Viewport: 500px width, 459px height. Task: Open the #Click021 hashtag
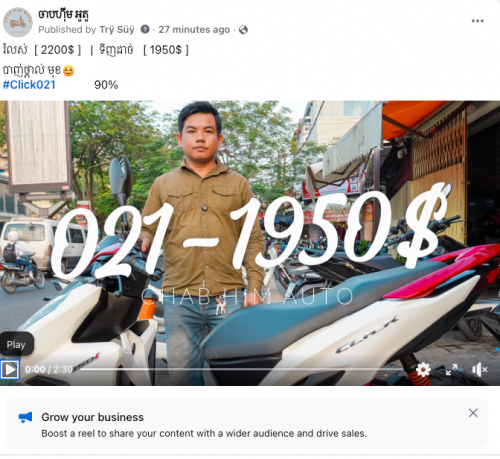29,85
